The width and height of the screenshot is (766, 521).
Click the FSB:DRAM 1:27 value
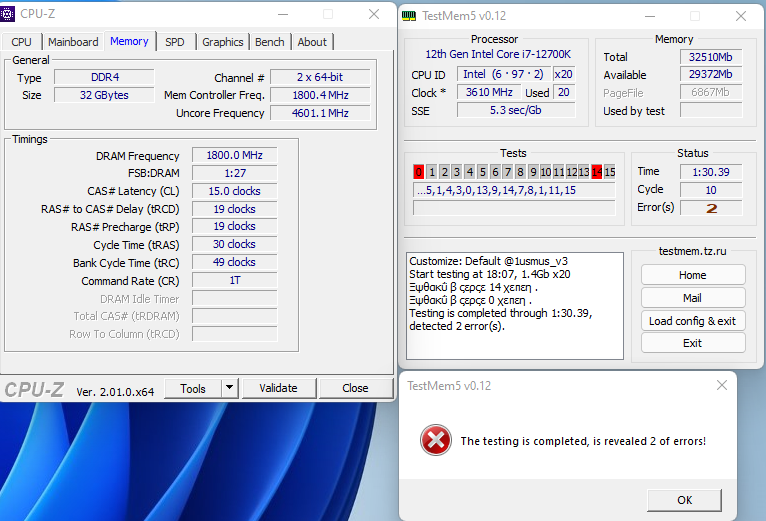point(234,173)
